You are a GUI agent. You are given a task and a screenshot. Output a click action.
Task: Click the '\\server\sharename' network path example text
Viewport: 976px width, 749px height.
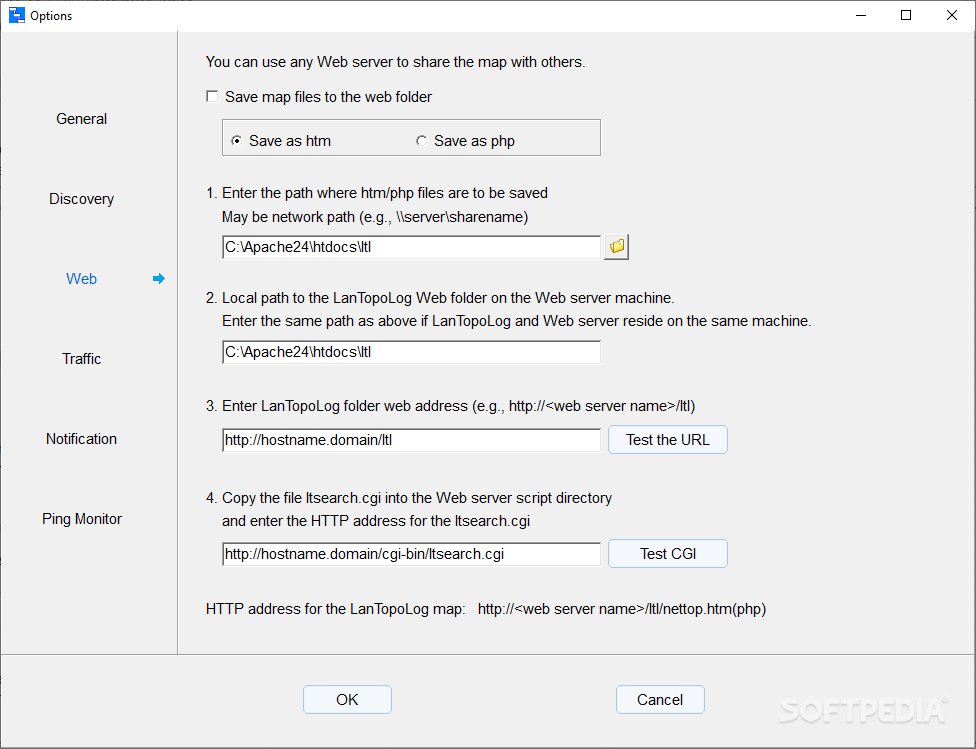click(460, 217)
